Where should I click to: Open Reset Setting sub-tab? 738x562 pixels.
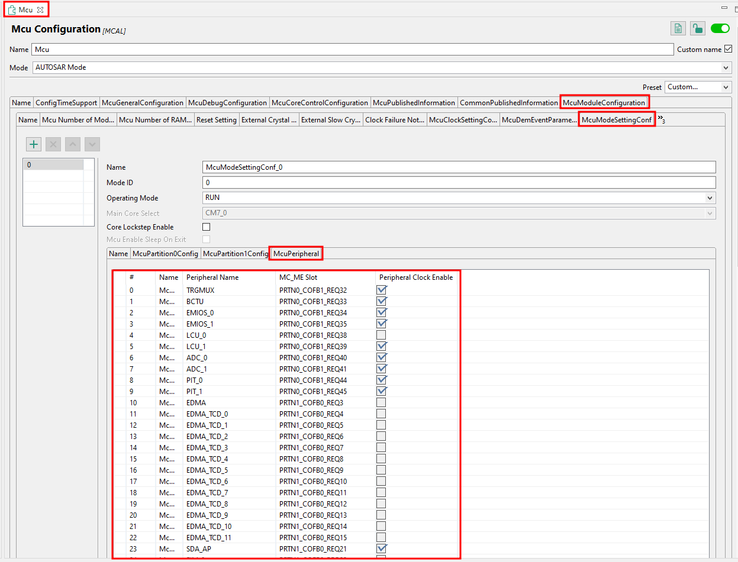(217, 120)
